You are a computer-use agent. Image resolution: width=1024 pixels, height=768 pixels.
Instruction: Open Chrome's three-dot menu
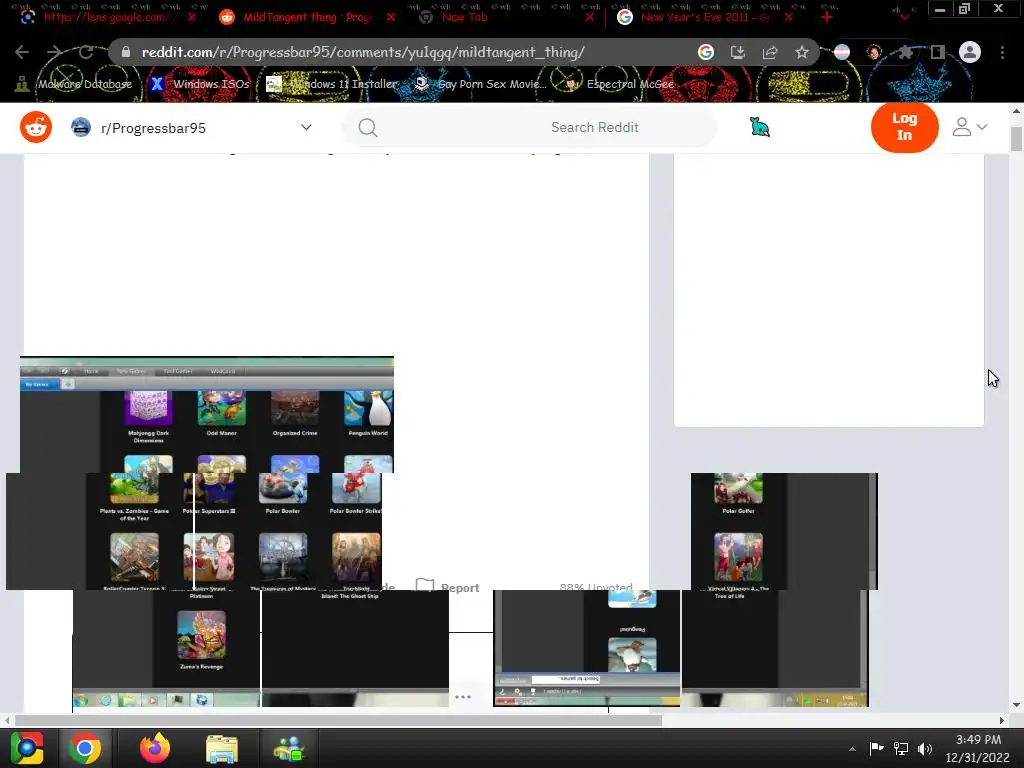pyautogui.click(x=1002, y=52)
